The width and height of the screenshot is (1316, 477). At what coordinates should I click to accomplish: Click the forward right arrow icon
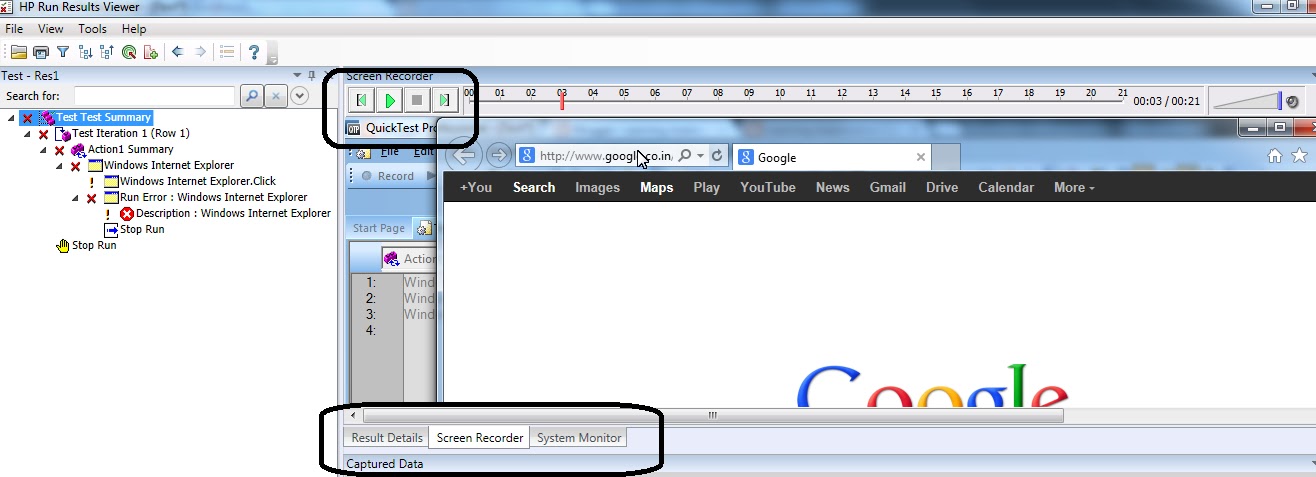click(x=201, y=52)
